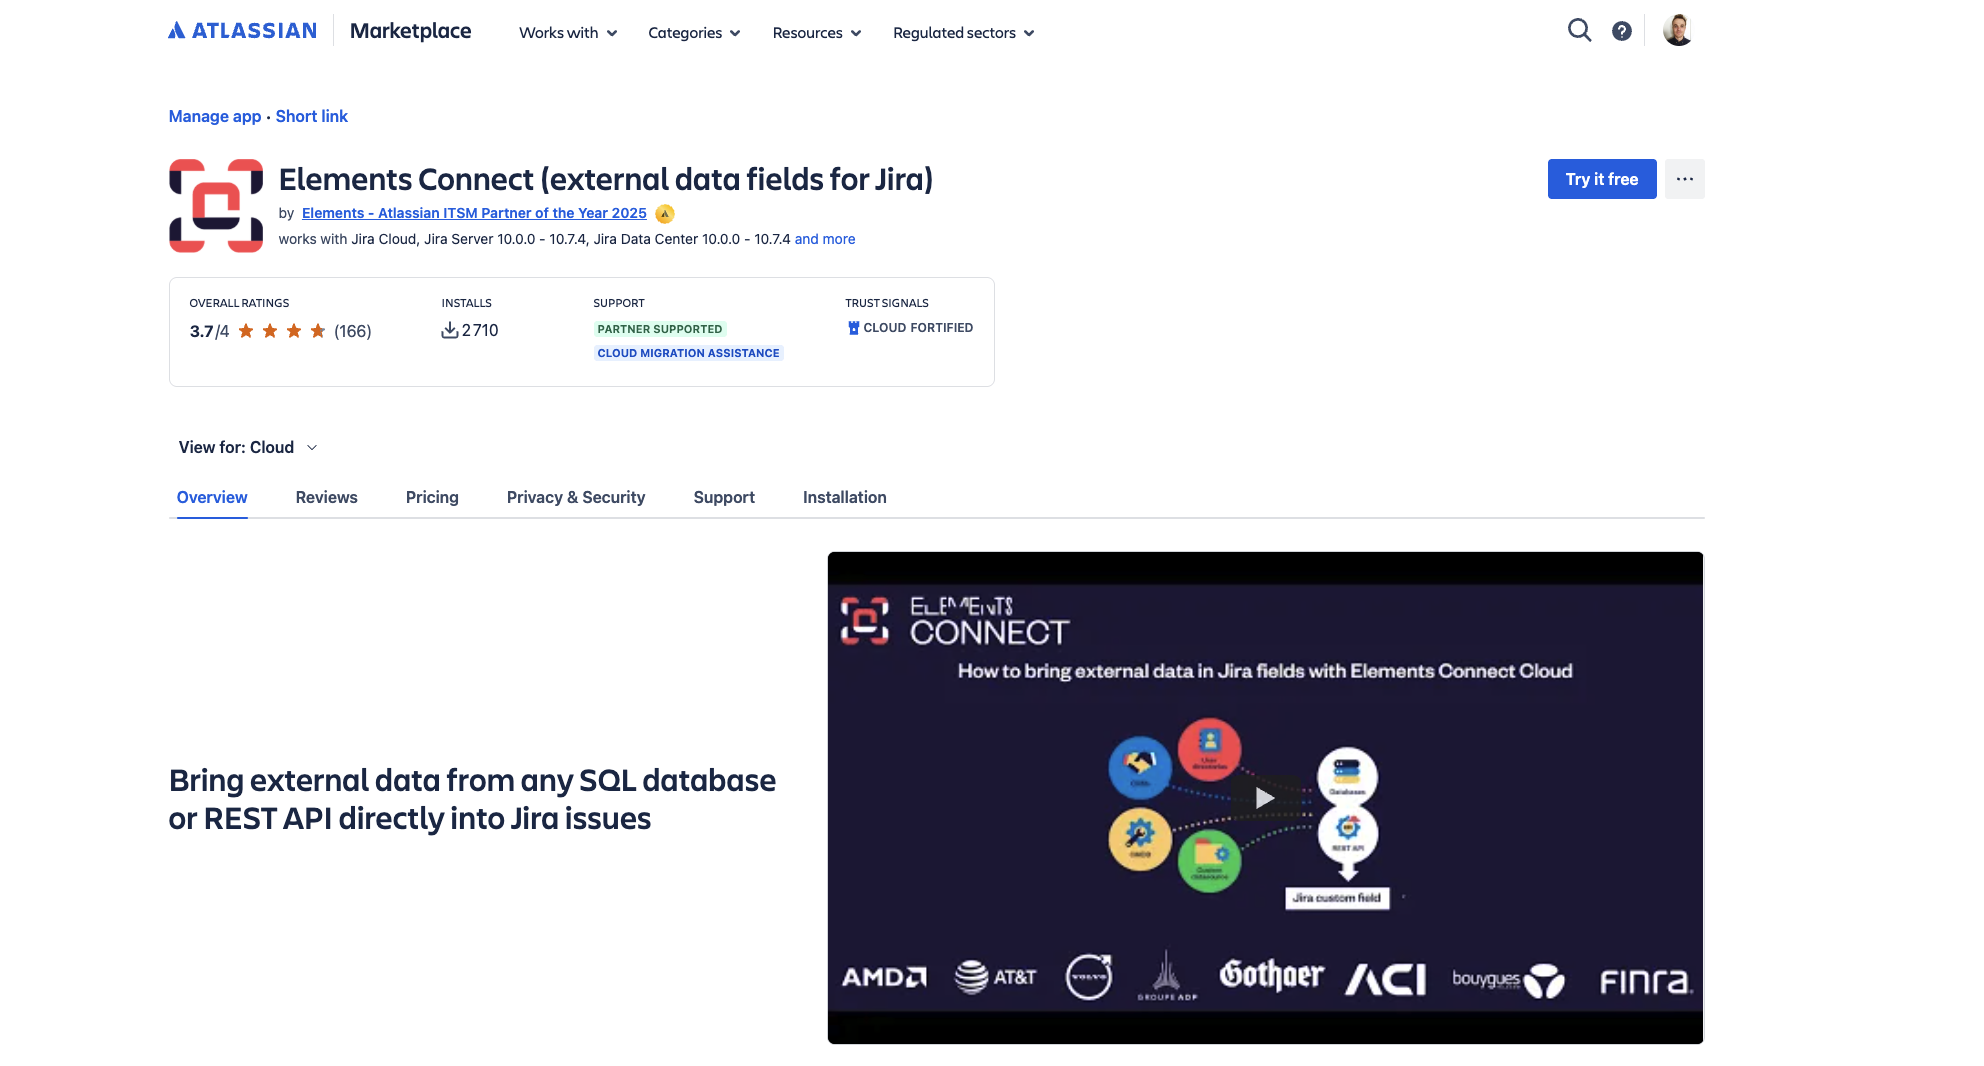The image size is (1984, 1066).
Task: Switch to the Support tab
Action: (724, 497)
